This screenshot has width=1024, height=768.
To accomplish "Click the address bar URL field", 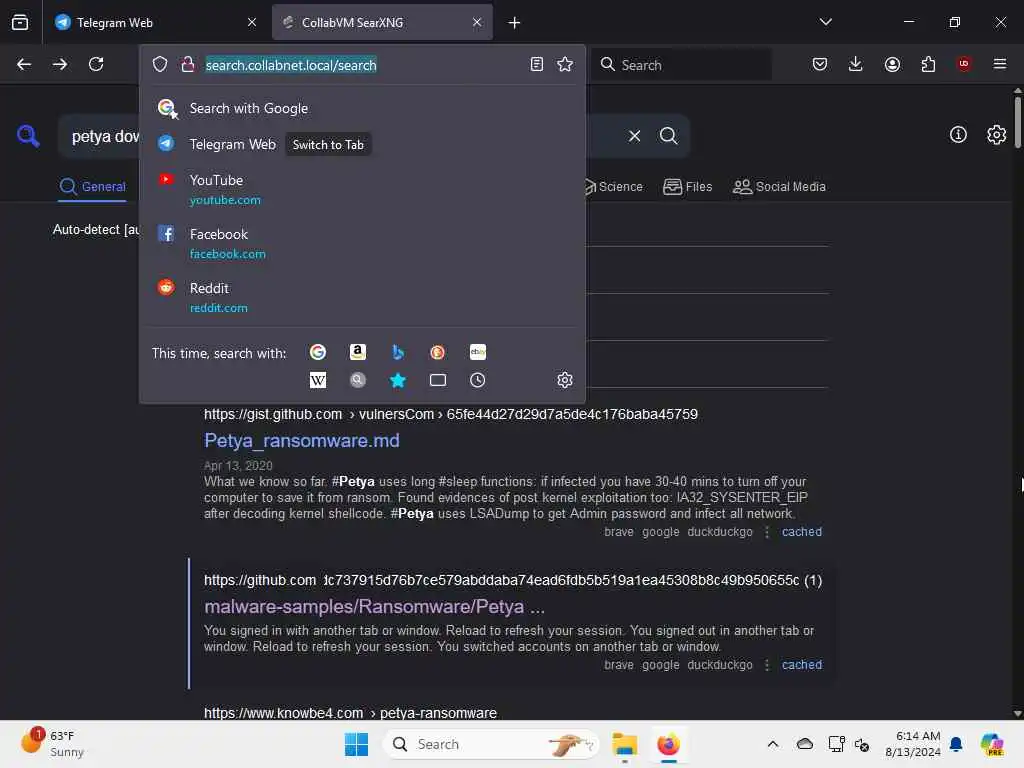I will click(x=362, y=65).
